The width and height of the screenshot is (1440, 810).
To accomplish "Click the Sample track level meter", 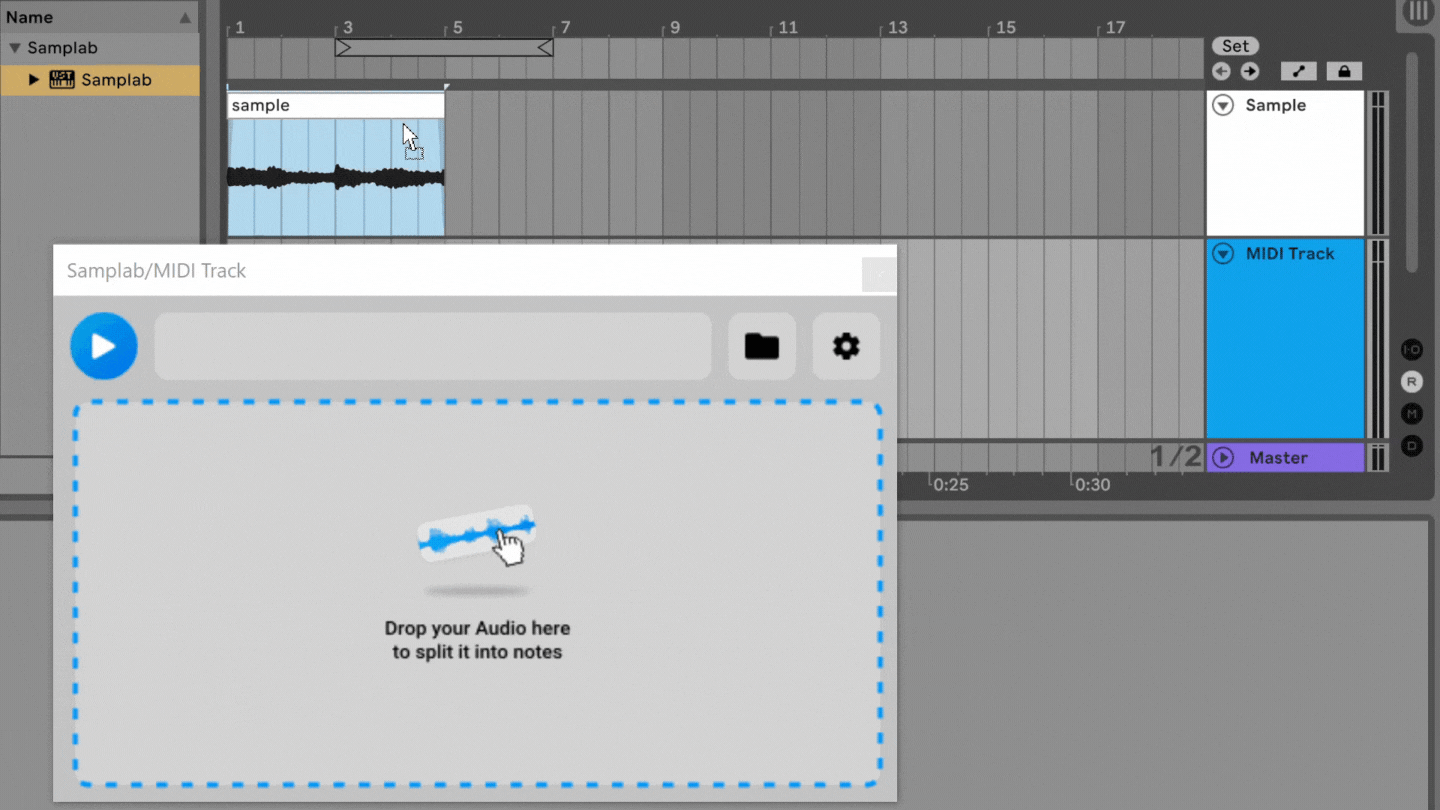I will pyautogui.click(x=1378, y=163).
